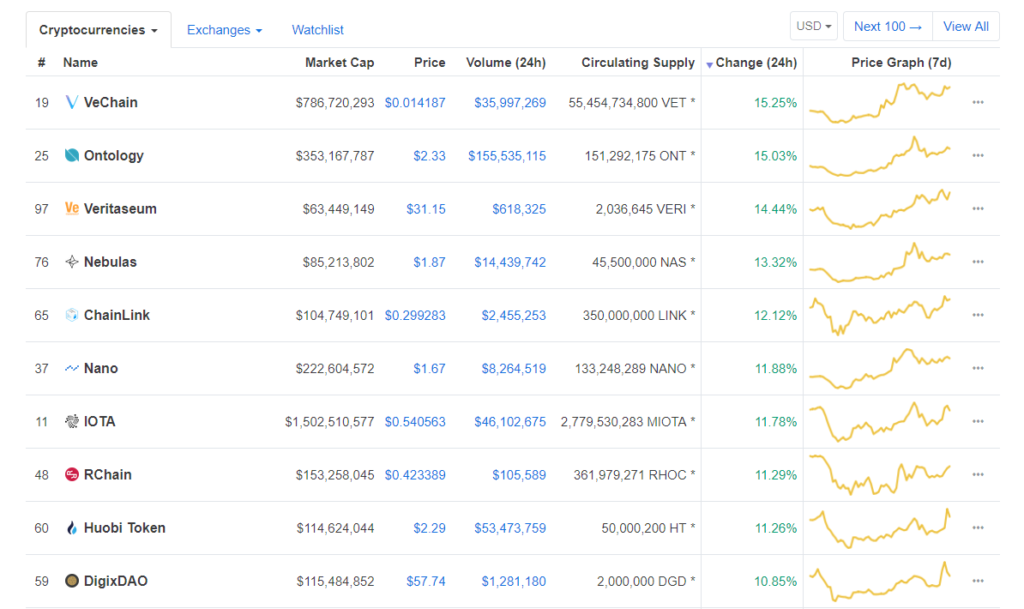The height and width of the screenshot is (609, 1024).
Task: Open the more options menu for VeChain
Action: (978, 102)
